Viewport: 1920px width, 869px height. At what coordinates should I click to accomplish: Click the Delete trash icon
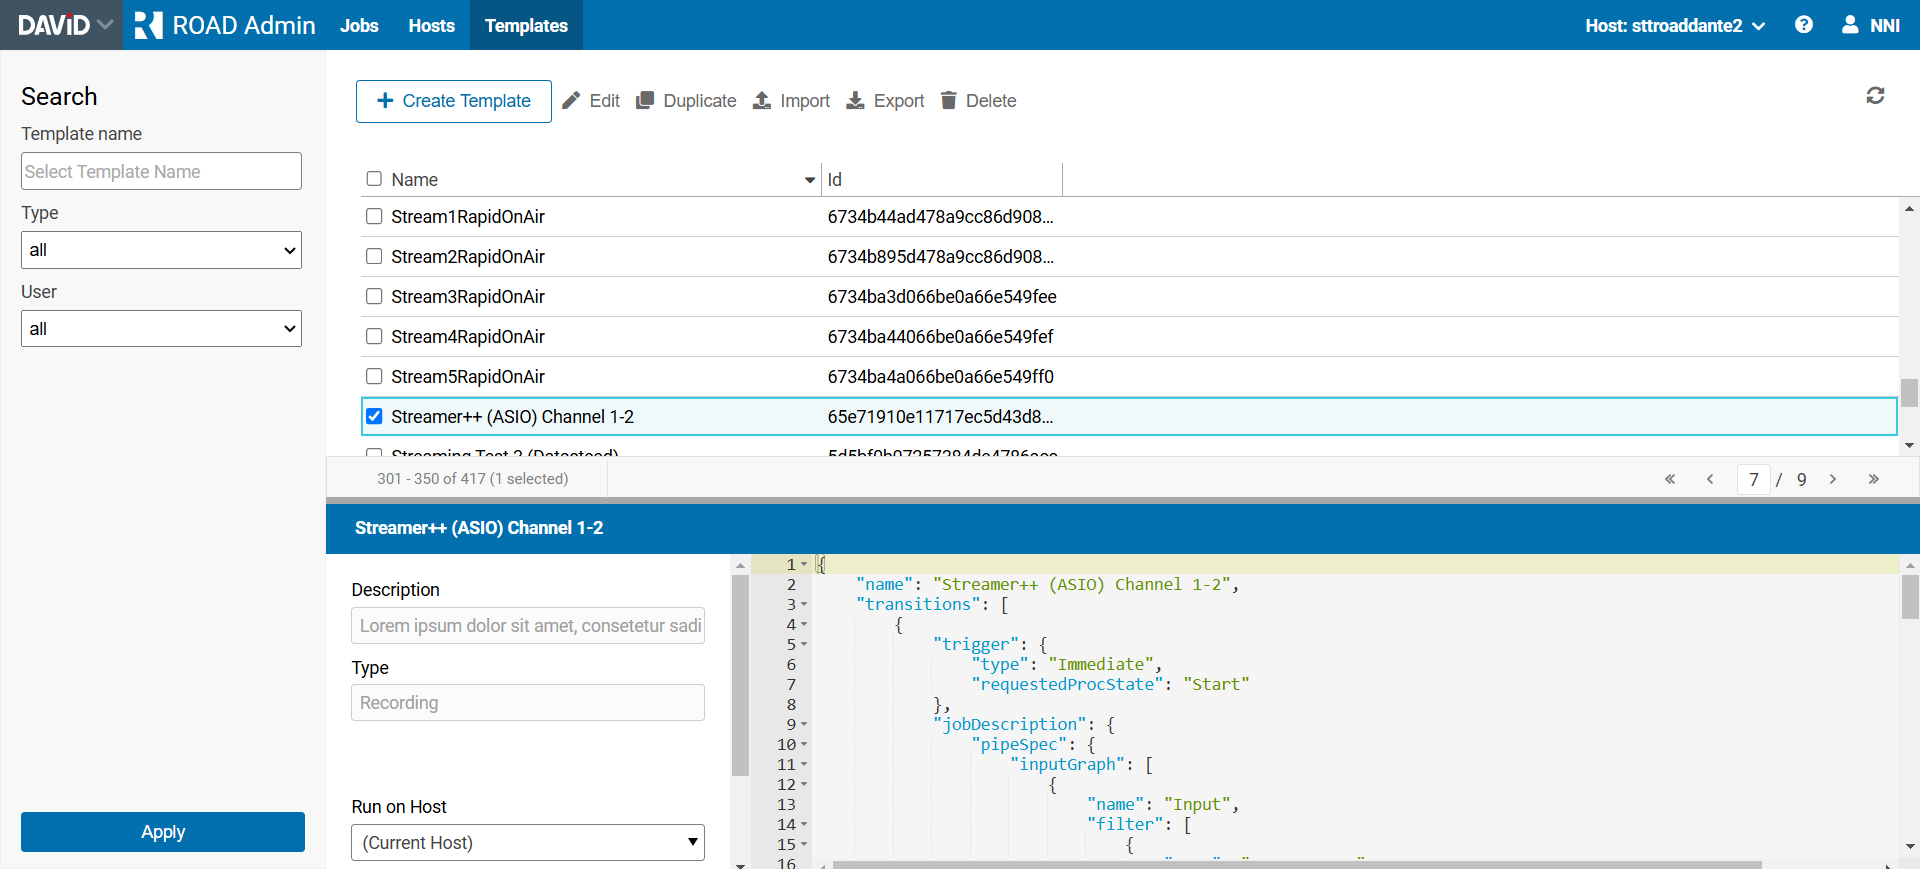[949, 101]
